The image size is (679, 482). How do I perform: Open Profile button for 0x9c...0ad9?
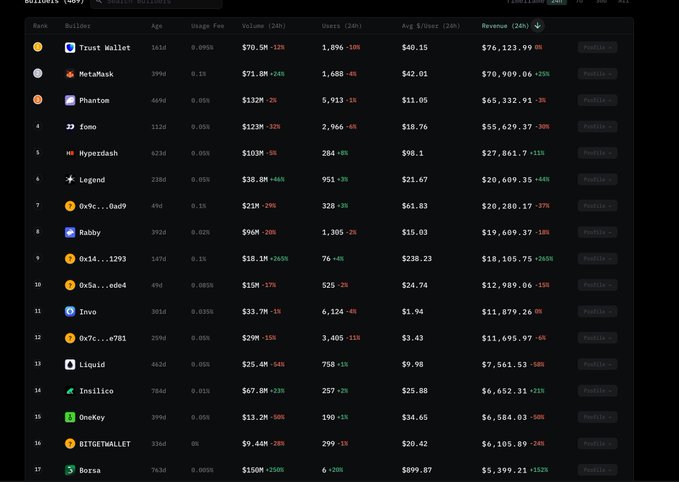pyautogui.click(x=597, y=206)
